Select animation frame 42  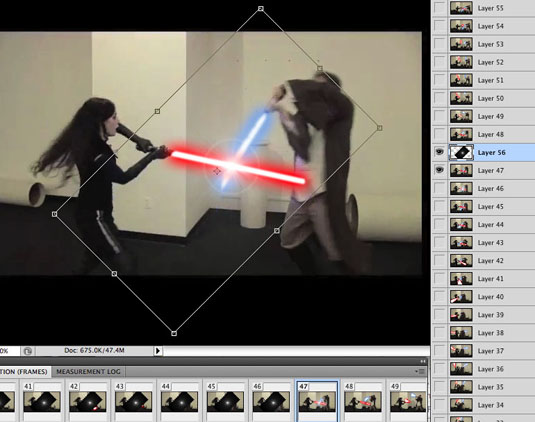[x=88, y=401]
